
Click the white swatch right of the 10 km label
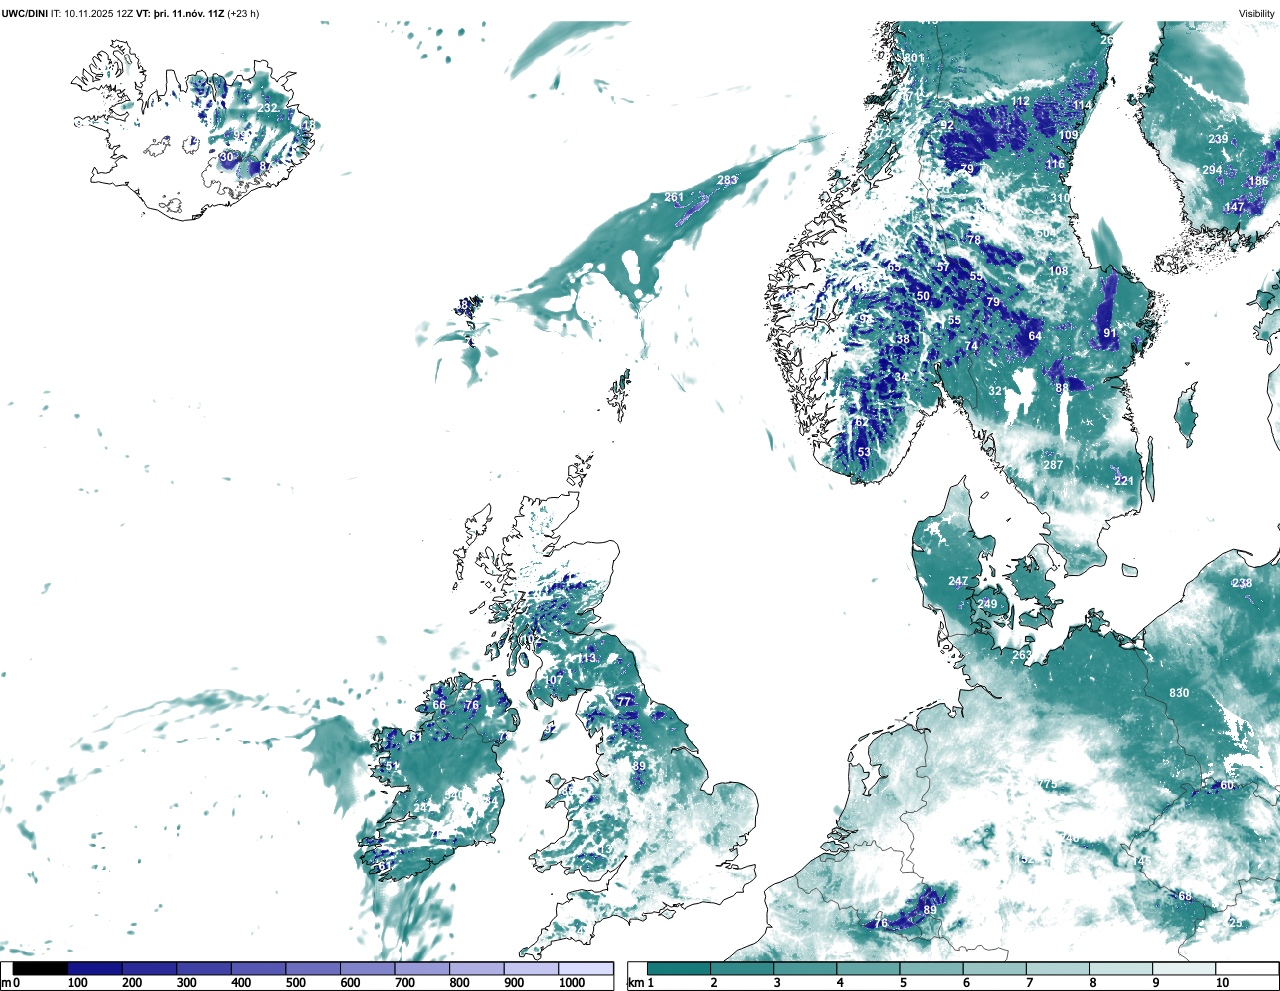[x=1246, y=969]
